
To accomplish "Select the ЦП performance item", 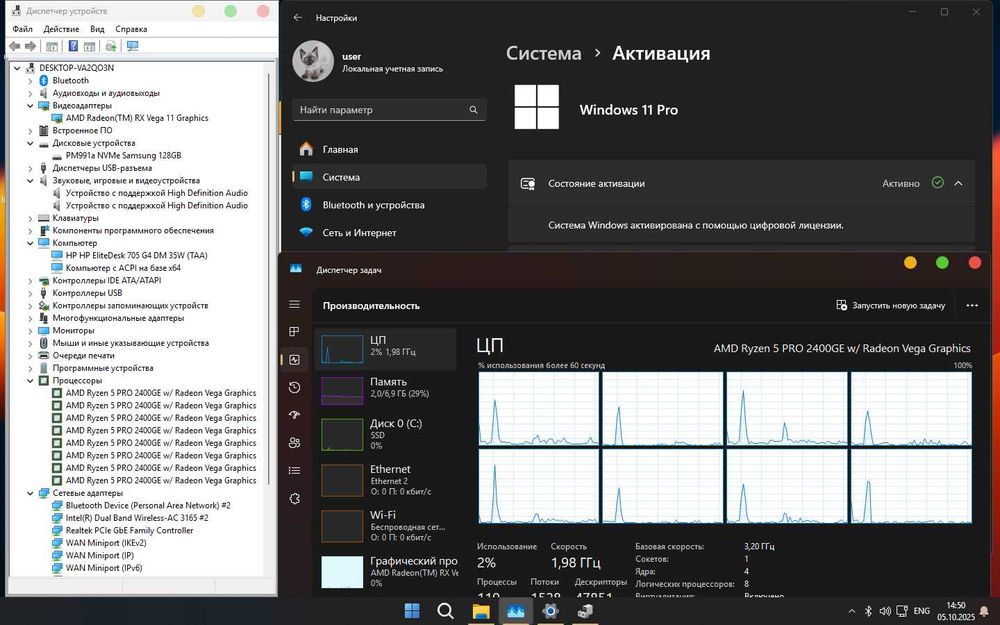I will 386,349.
